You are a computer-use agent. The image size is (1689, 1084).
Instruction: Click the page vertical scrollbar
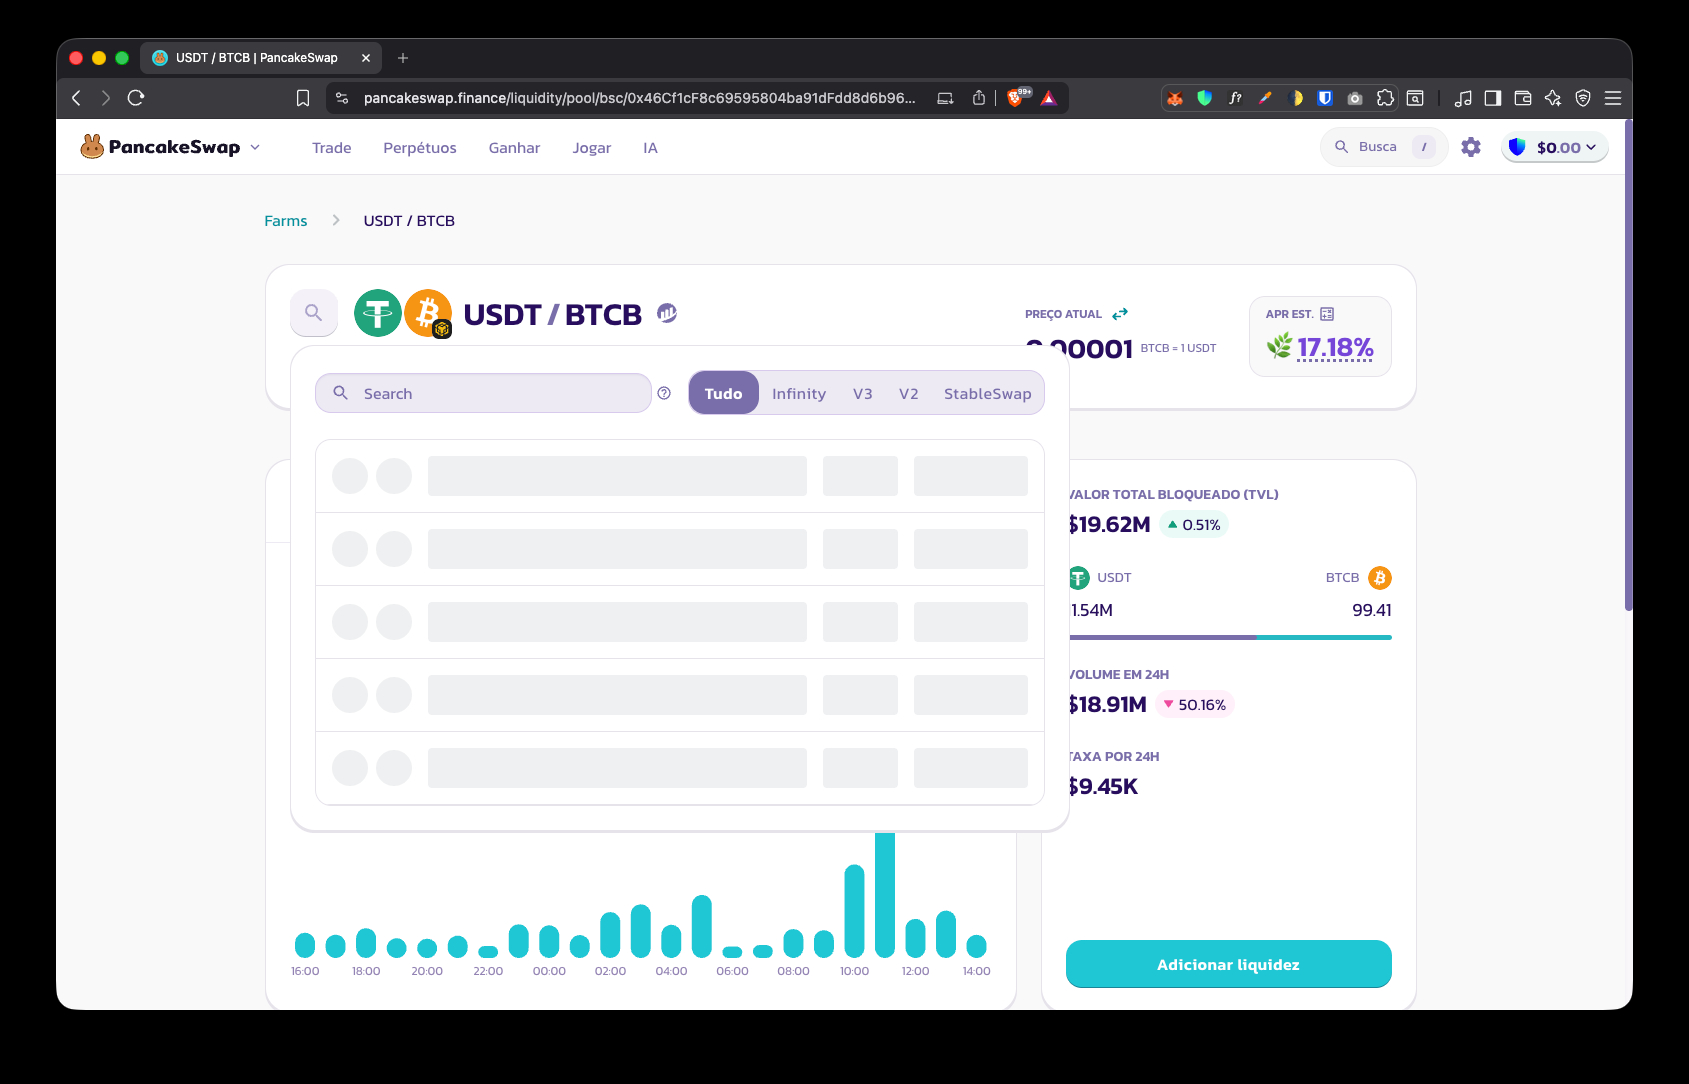1628,365
